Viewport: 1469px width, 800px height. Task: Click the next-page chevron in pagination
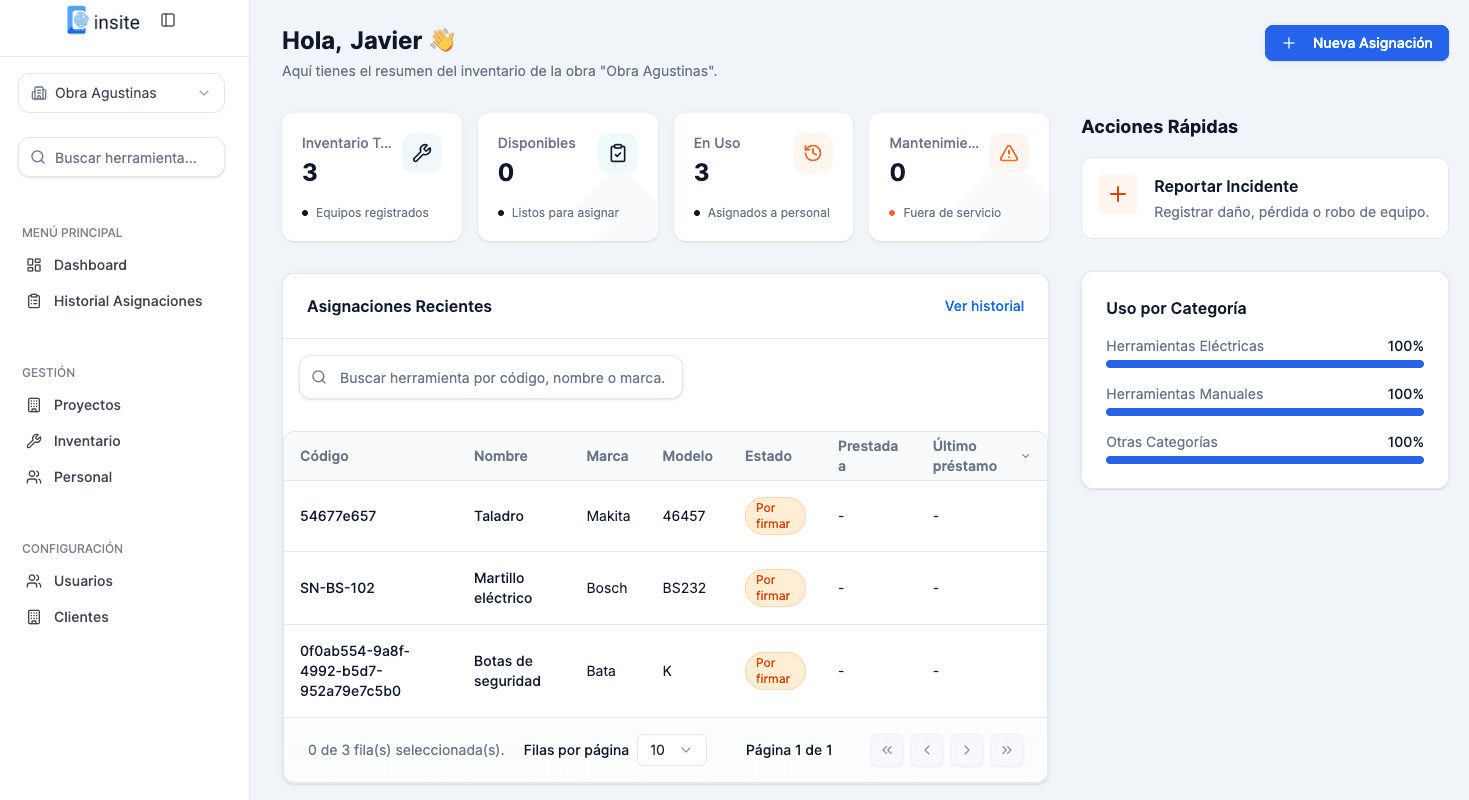coord(967,749)
